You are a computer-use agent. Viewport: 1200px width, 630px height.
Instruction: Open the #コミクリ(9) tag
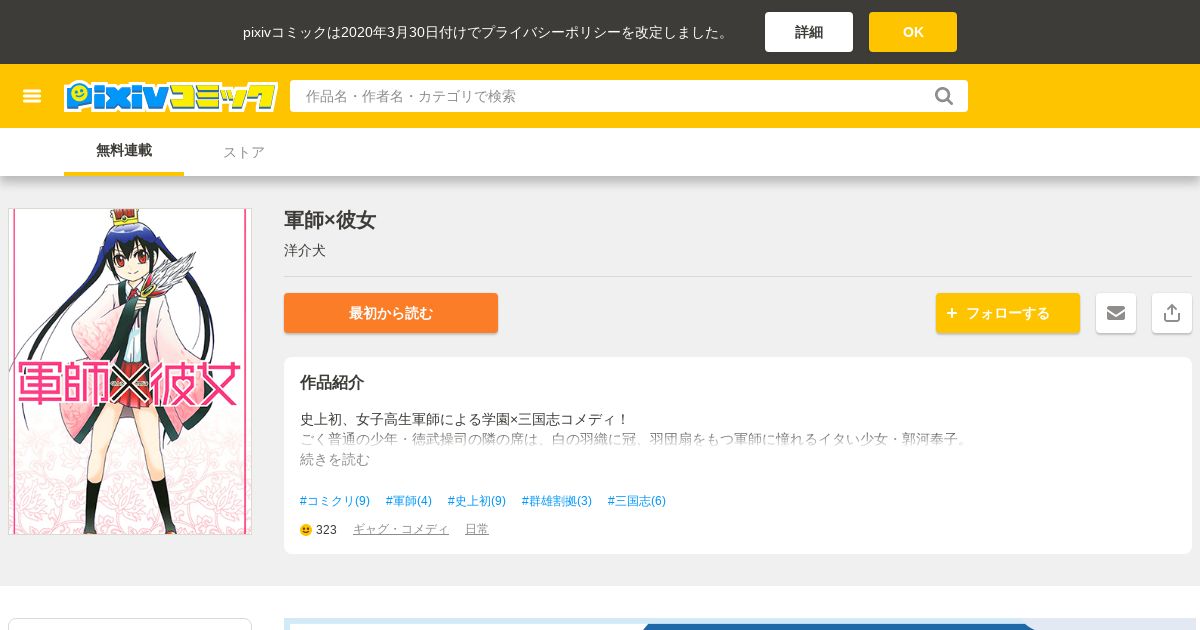point(335,501)
